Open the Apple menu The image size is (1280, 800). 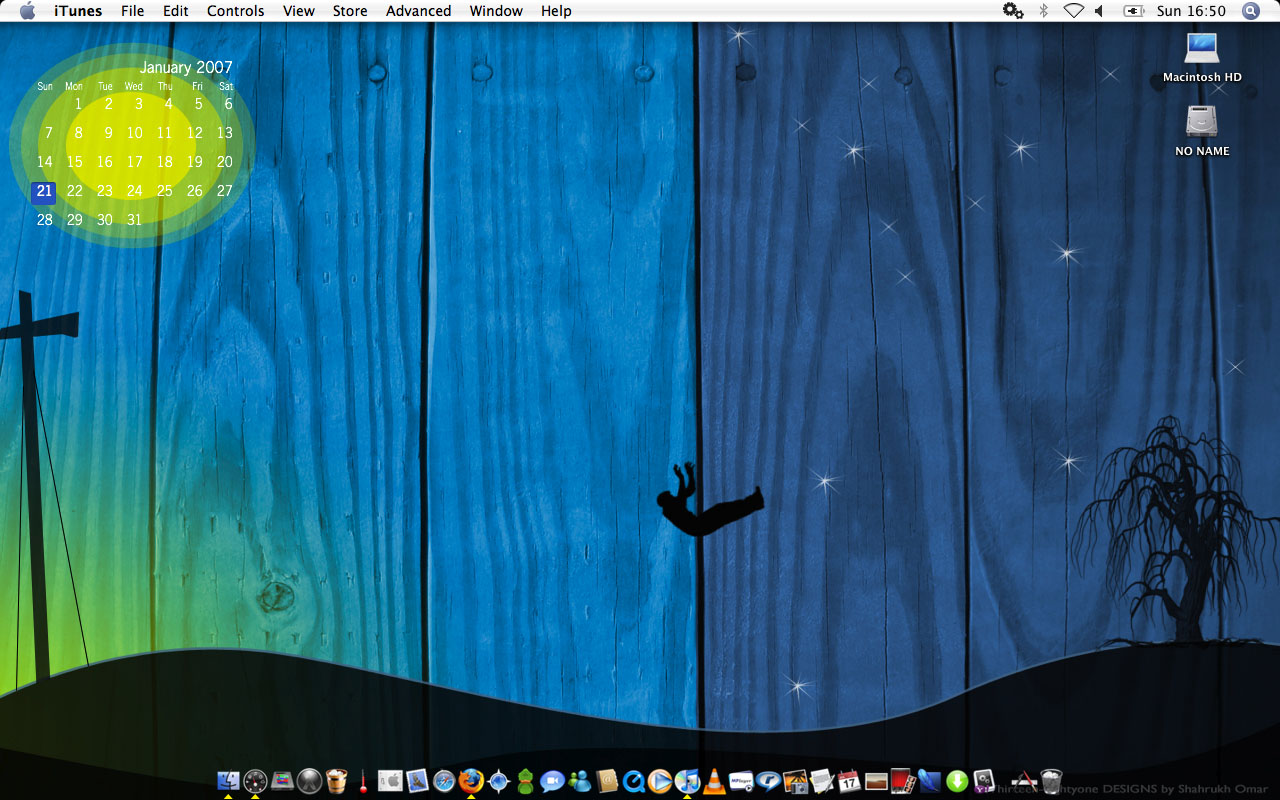point(27,11)
